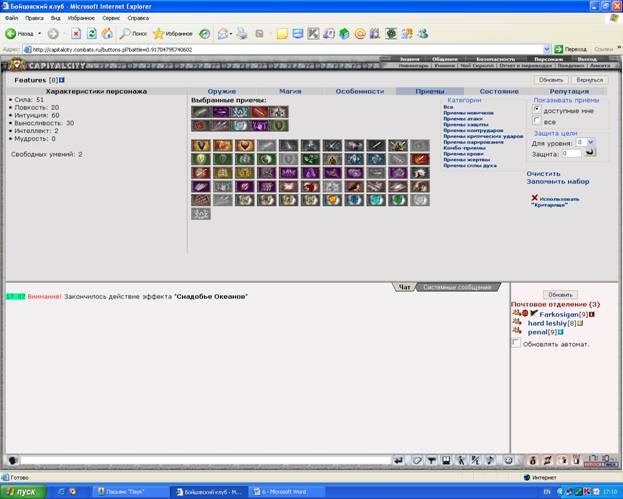623x499 pixels.
Task: Apply target protection with the arrow button
Action: coord(590,152)
